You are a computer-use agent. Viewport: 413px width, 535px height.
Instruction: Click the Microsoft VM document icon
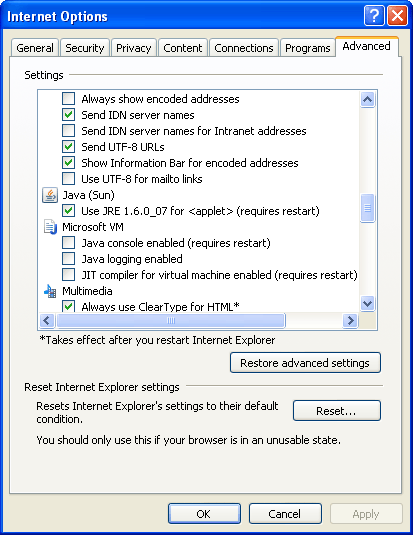(x=50, y=227)
